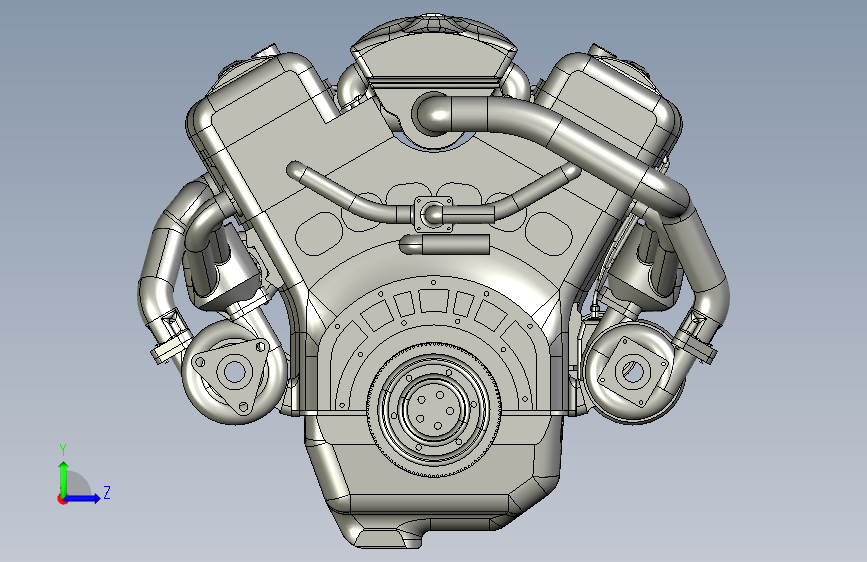Click the green Y axis of the triad

click(x=63, y=478)
